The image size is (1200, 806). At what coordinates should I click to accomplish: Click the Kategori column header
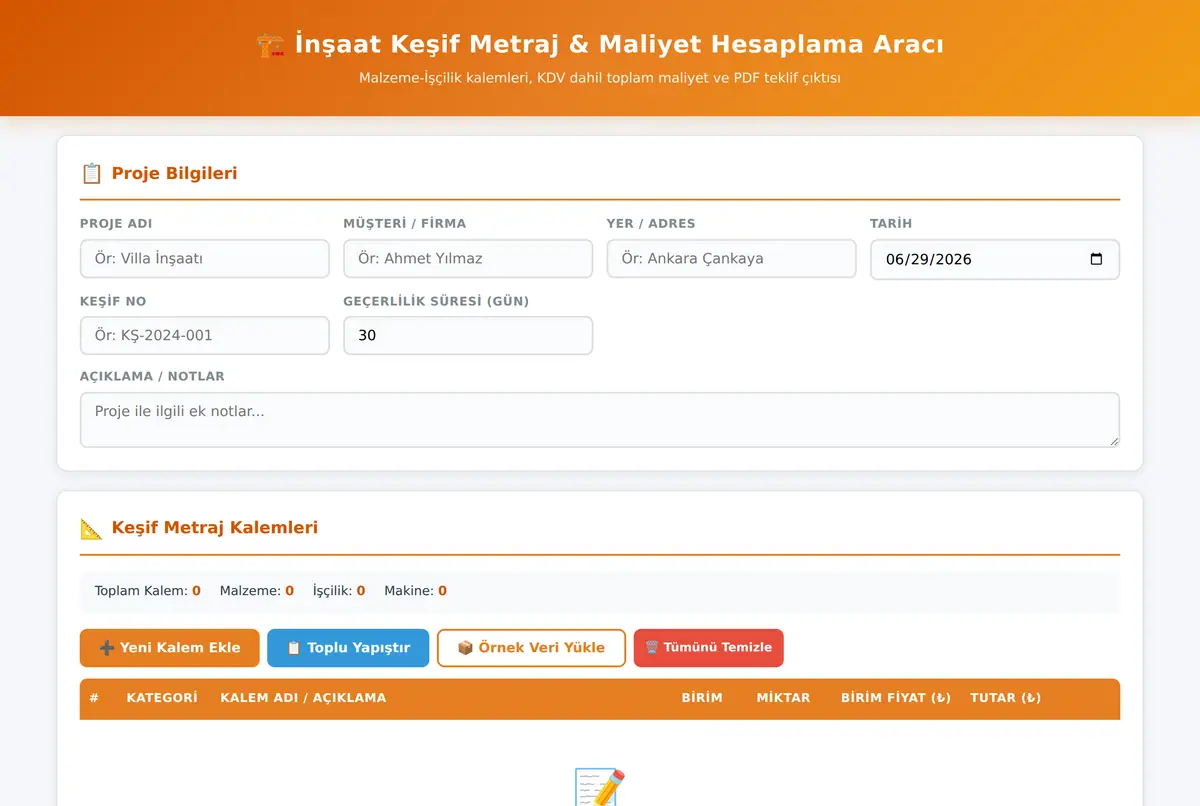(x=162, y=698)
